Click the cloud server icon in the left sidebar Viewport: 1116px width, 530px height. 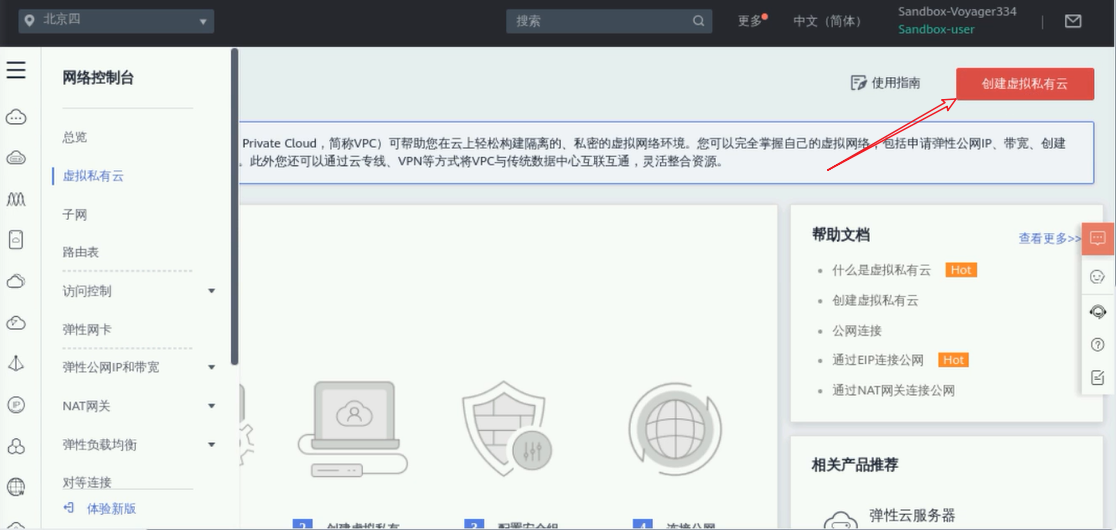(16, 158)
